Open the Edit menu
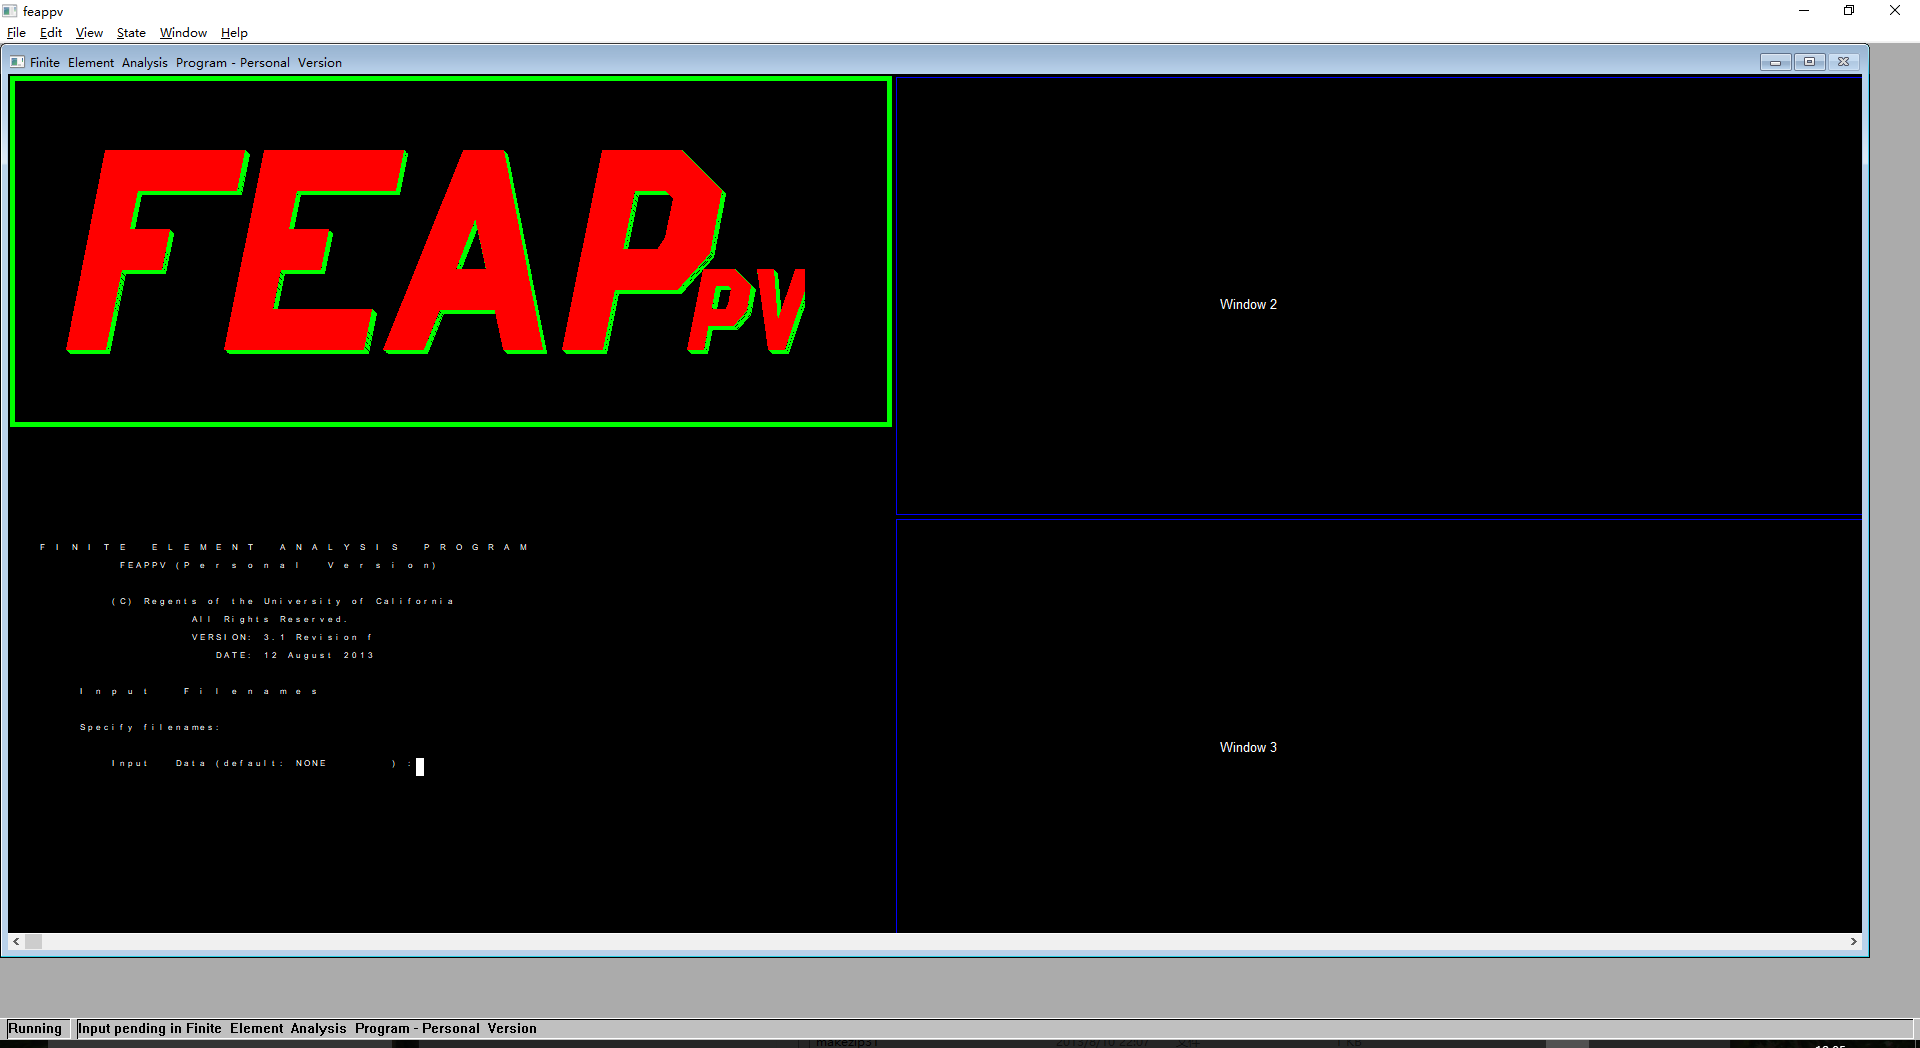This screenshot has width=1920, height=1048. 51,33
